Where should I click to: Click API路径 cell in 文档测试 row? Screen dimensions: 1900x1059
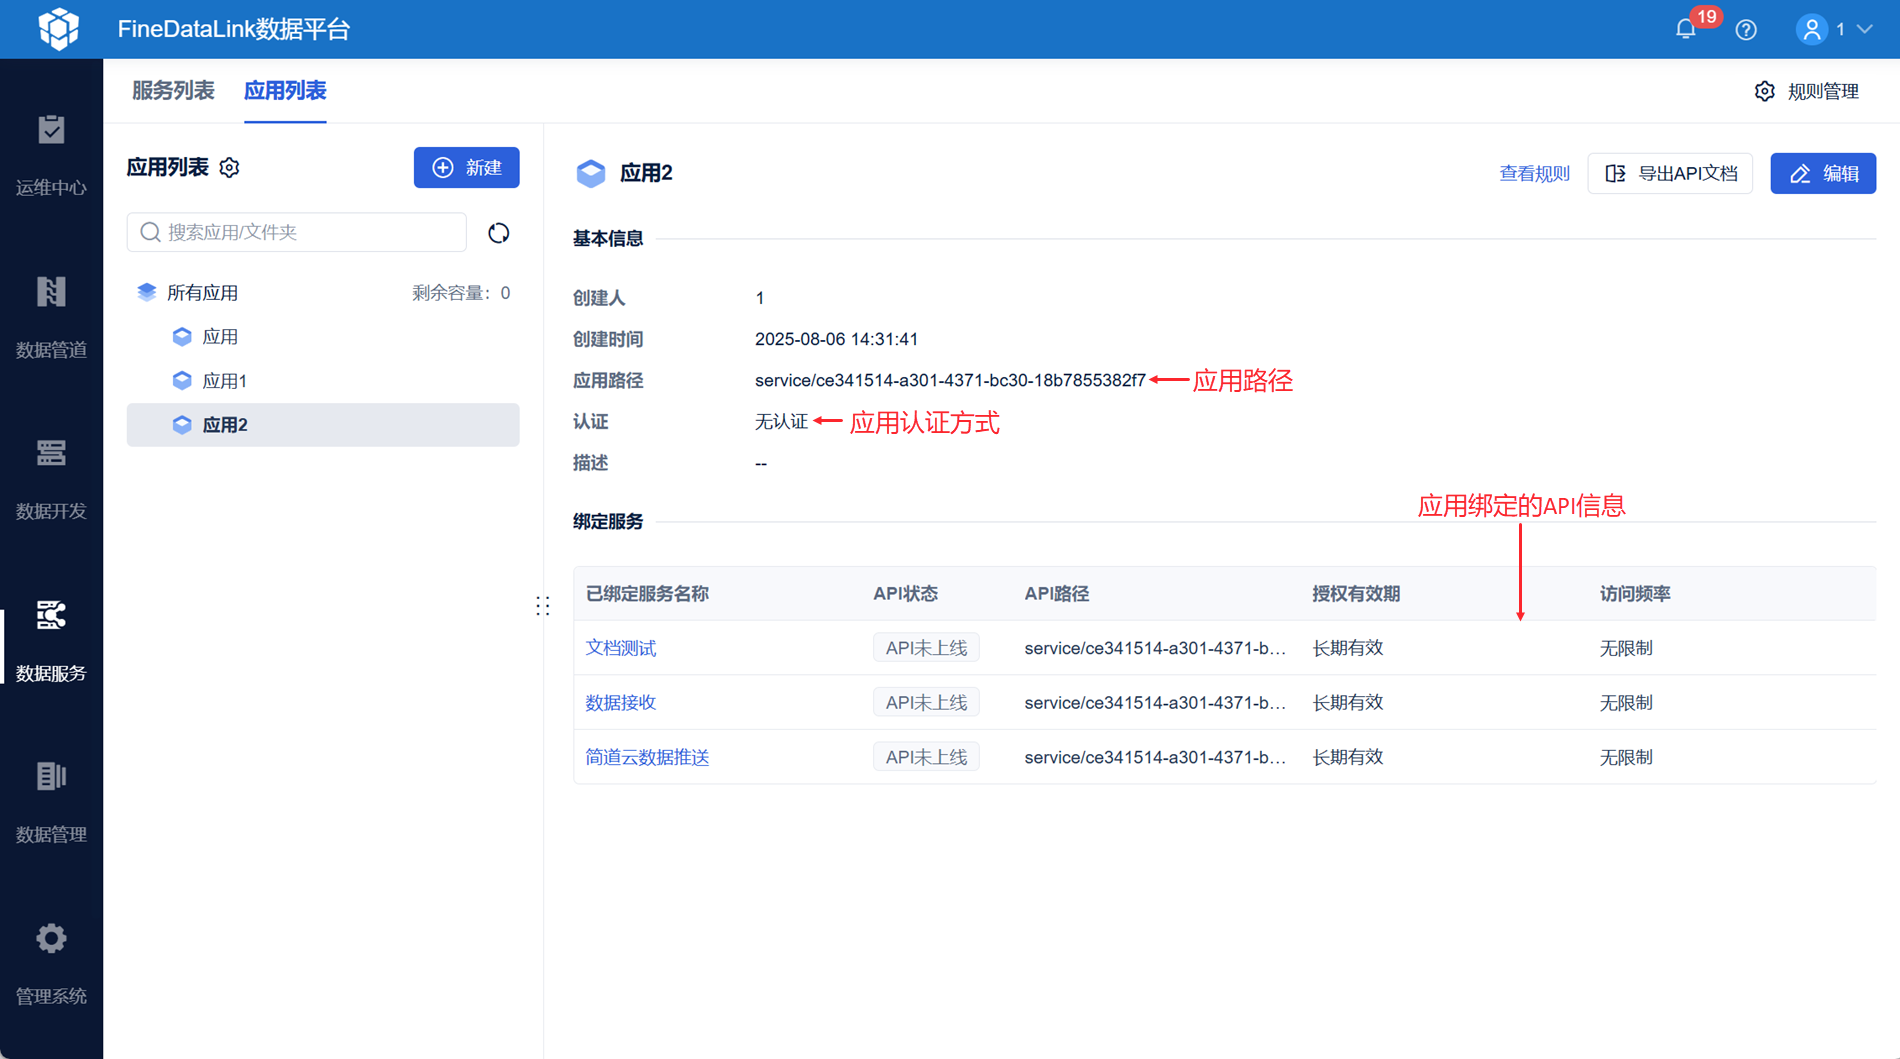1155,648
